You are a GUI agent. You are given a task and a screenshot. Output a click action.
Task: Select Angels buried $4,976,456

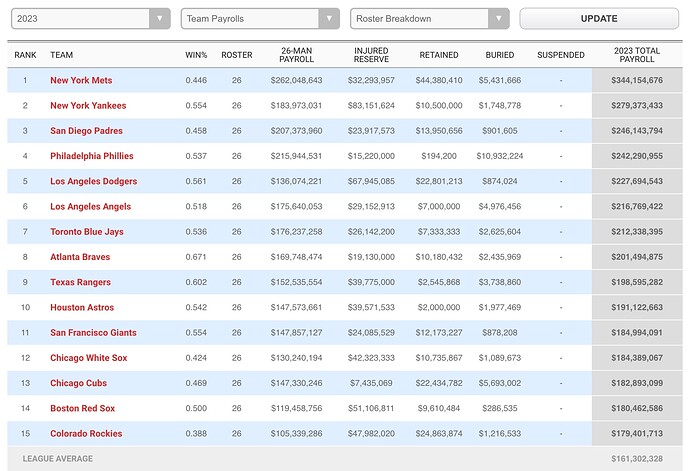(499, 206)
